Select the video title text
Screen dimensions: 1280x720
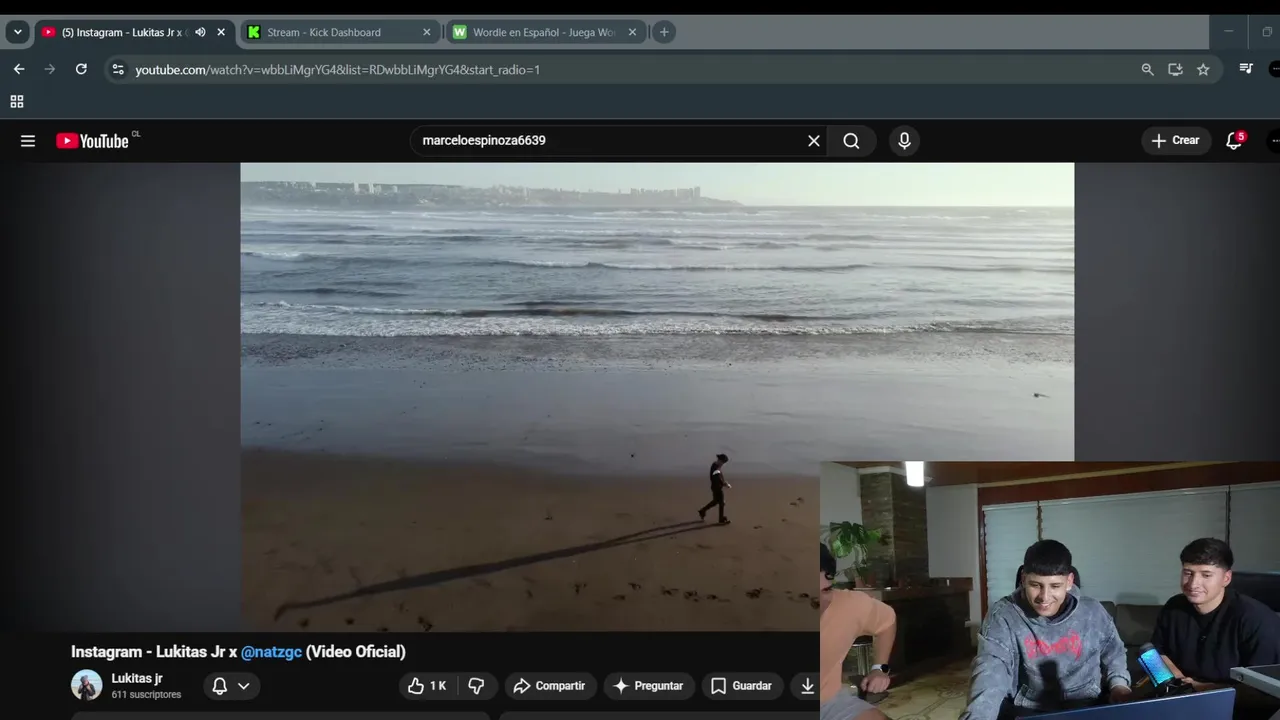(238, 652)
